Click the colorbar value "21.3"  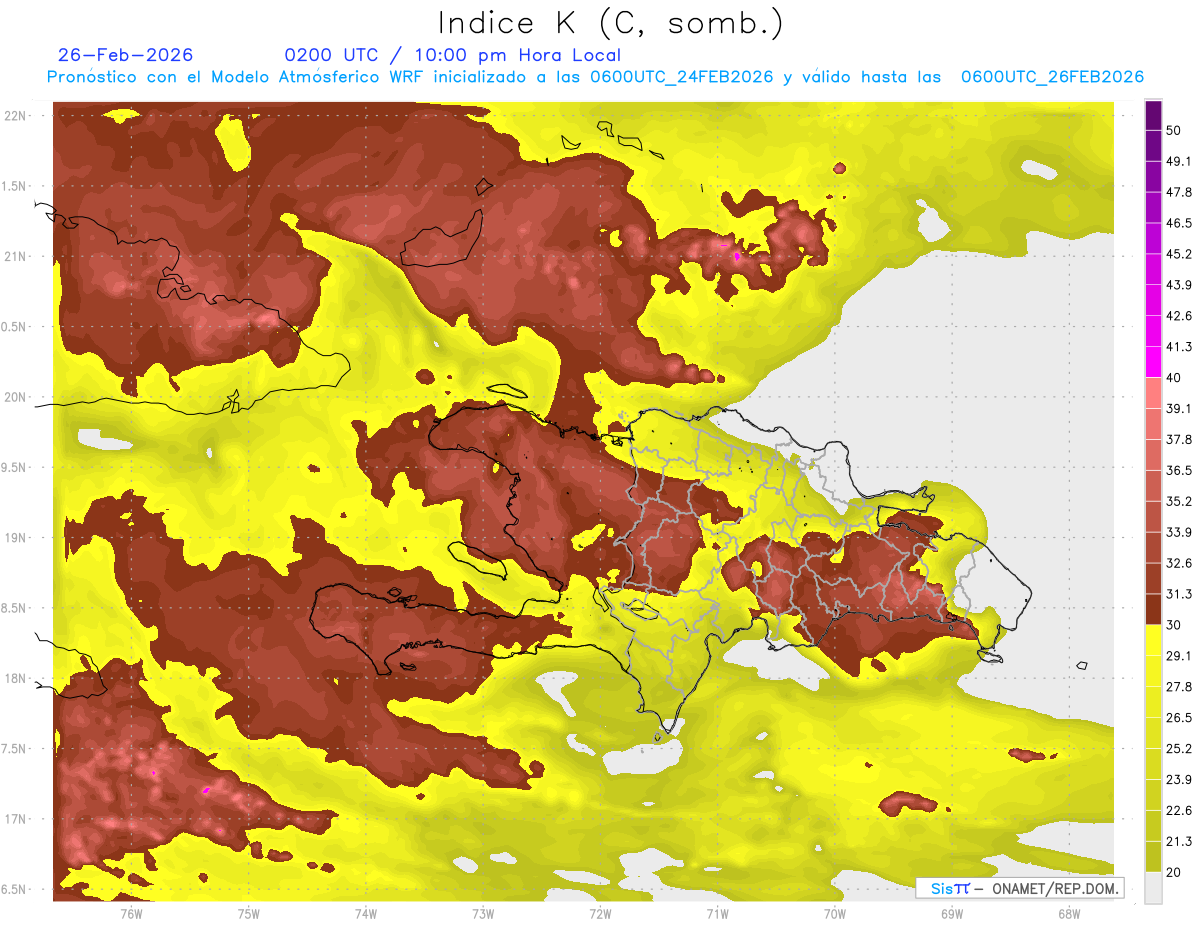coord(1179,842)
